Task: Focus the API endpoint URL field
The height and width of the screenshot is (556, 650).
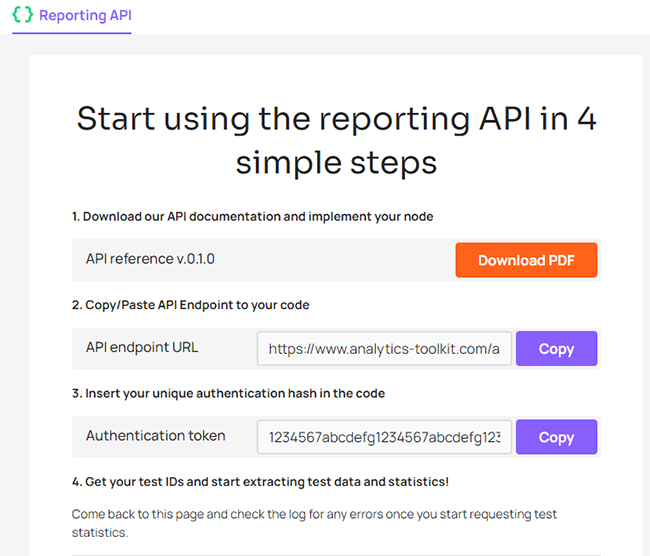Action: 384,348
